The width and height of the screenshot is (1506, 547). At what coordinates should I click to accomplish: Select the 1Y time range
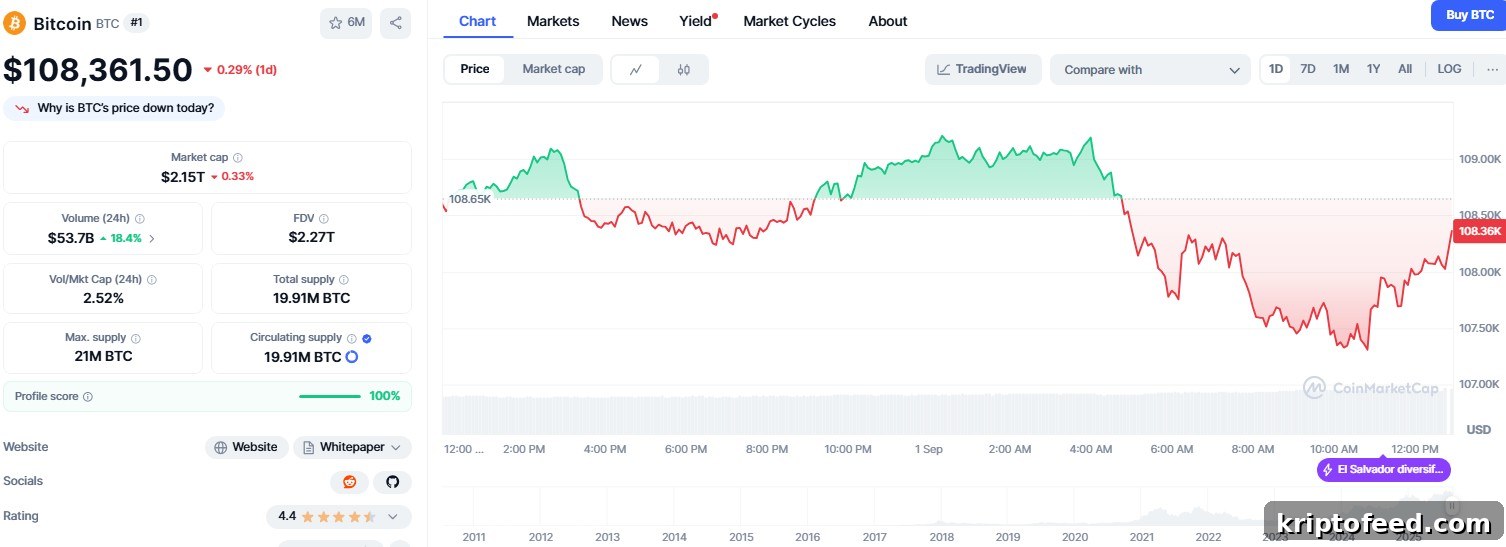coord(1373,69)
